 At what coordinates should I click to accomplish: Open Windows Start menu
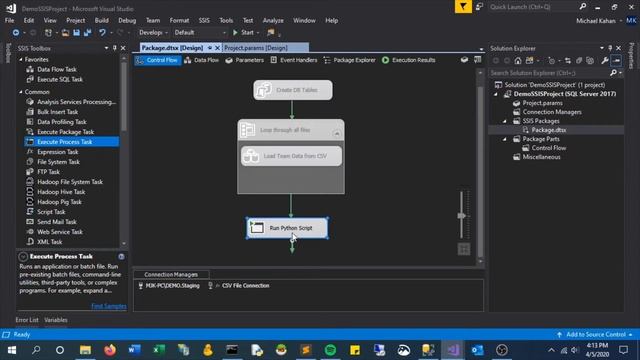[11, 350]
